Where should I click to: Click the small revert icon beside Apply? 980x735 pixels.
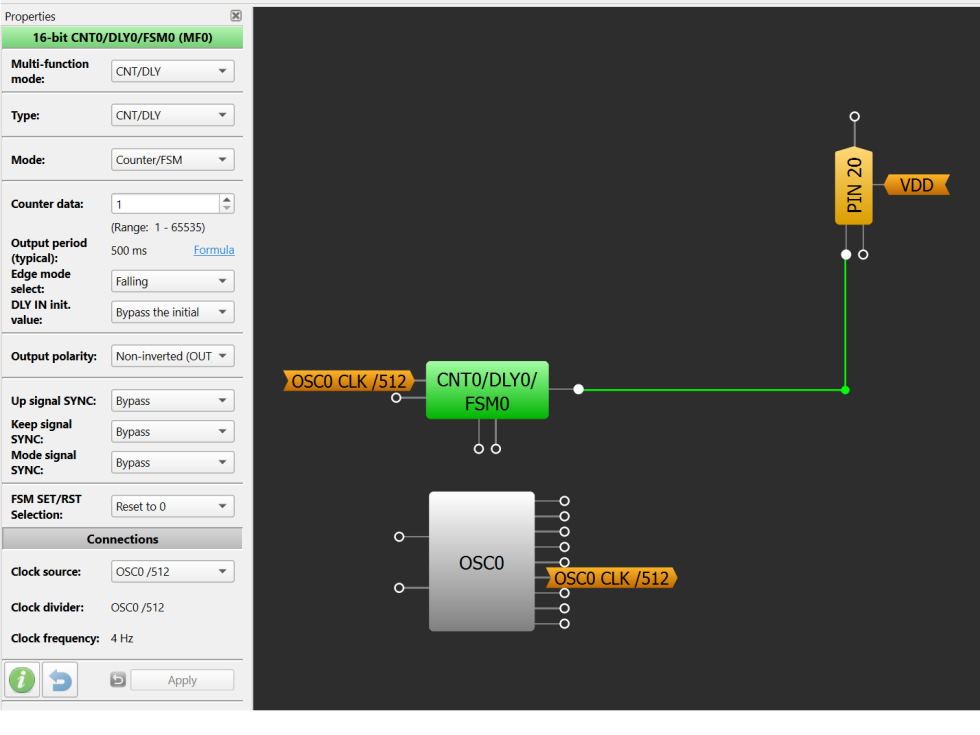[118, 679]
